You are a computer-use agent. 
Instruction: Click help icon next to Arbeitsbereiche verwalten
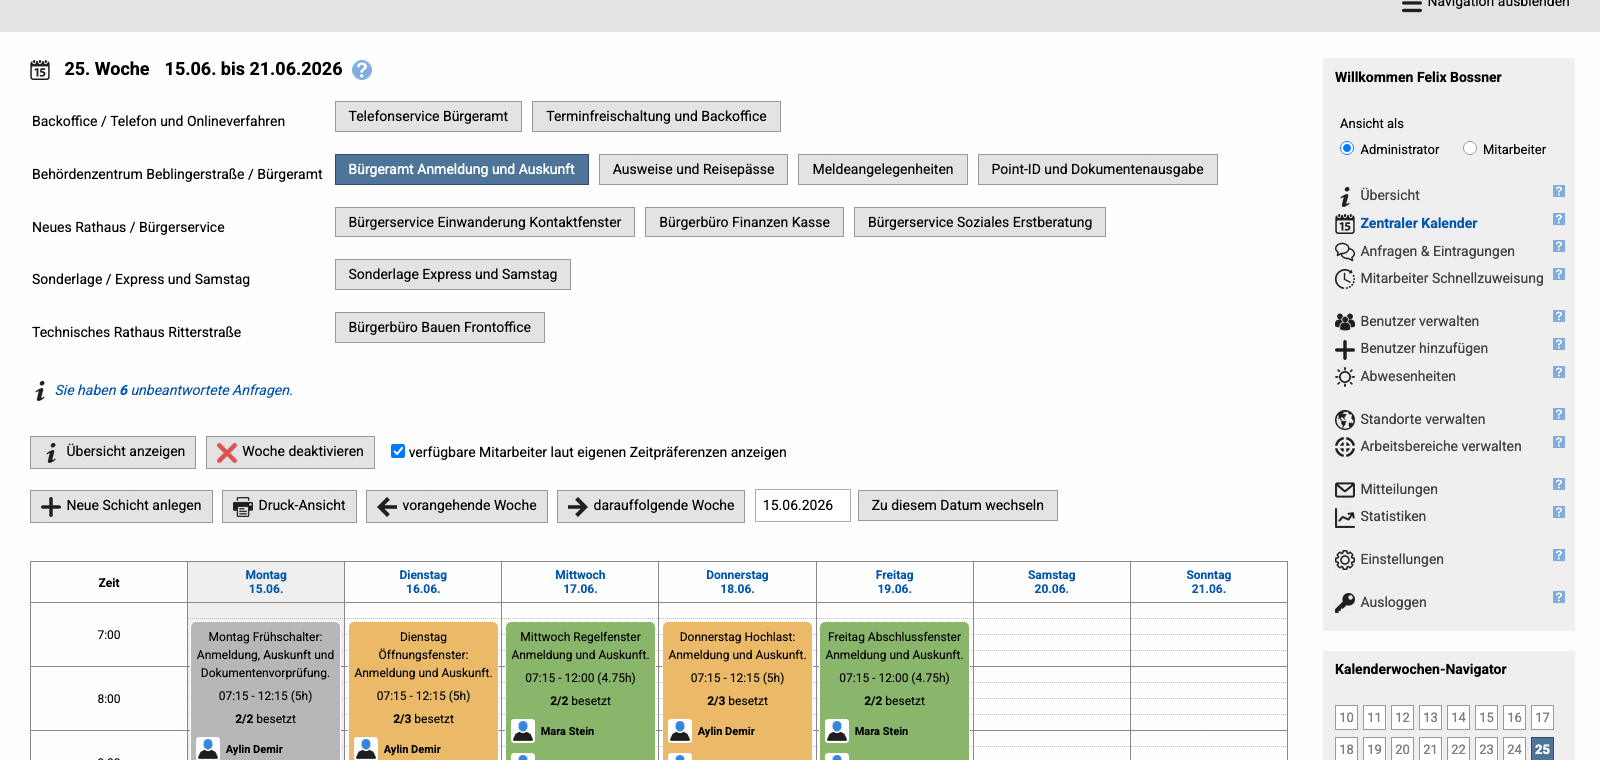coord(1559,442)
